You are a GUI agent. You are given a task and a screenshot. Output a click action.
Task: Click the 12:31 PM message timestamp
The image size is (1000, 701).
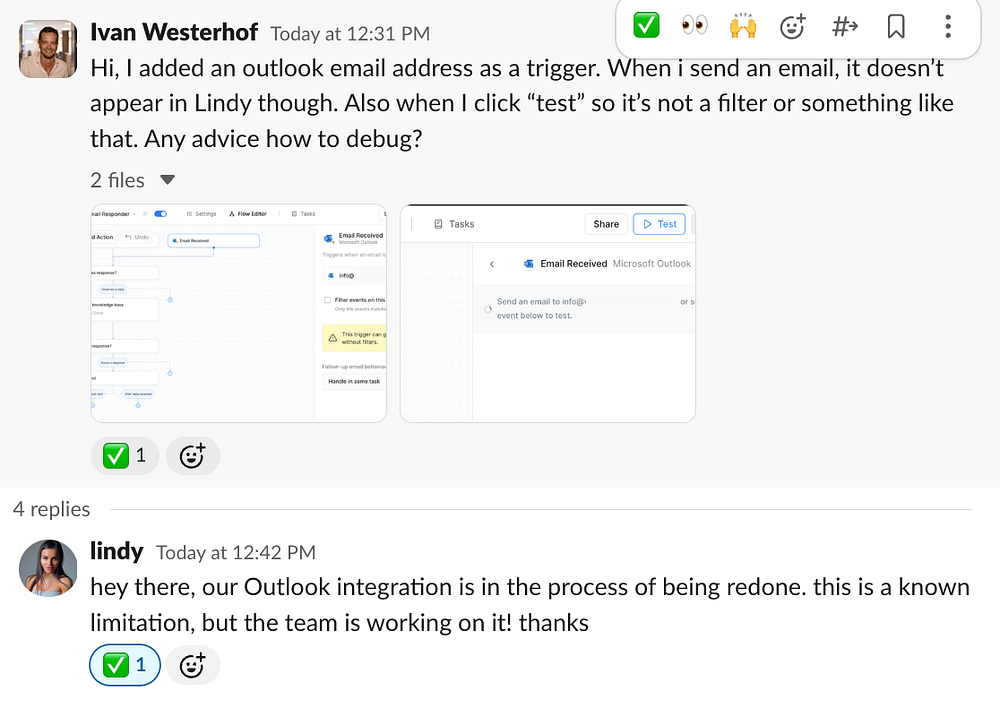tap(350, 34)
